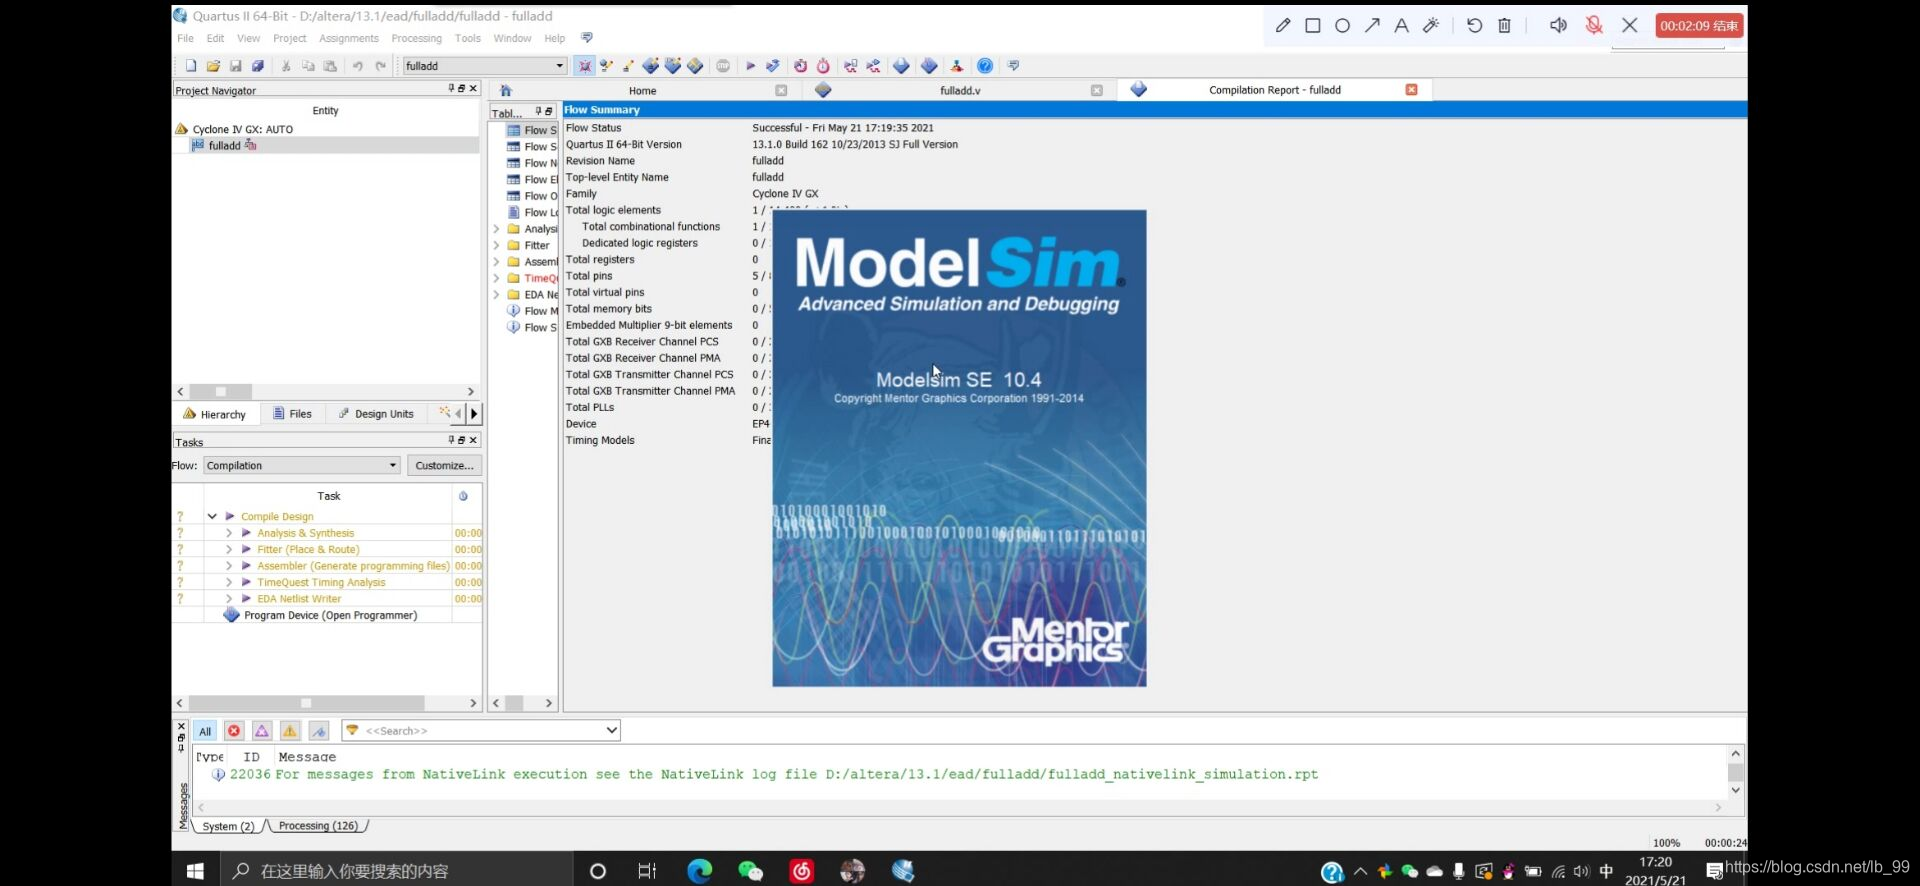
Task: Switch to the Home tab
Action: coord(642,90)
